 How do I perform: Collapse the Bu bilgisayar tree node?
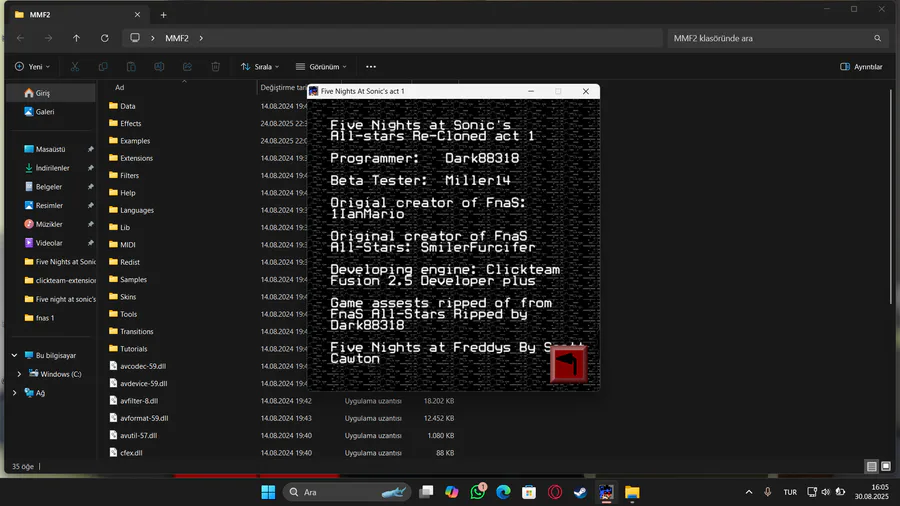(x=14, y=355)
